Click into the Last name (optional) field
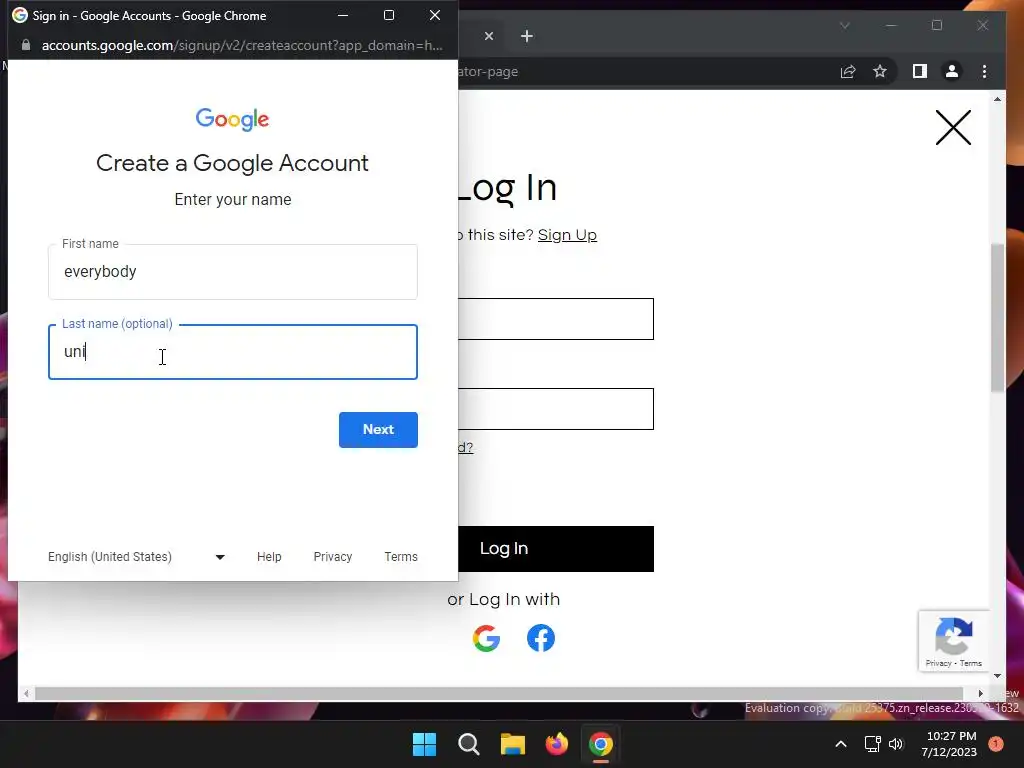Screen dimensions: 1024x768 coord(232,352)
